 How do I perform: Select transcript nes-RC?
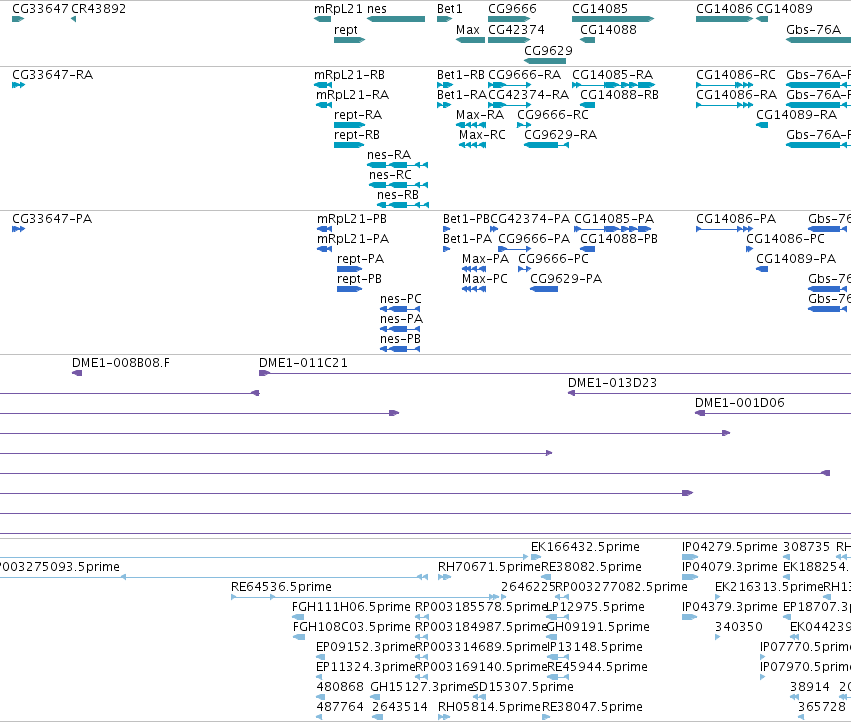pyautogui.click(x=390, y=175)
